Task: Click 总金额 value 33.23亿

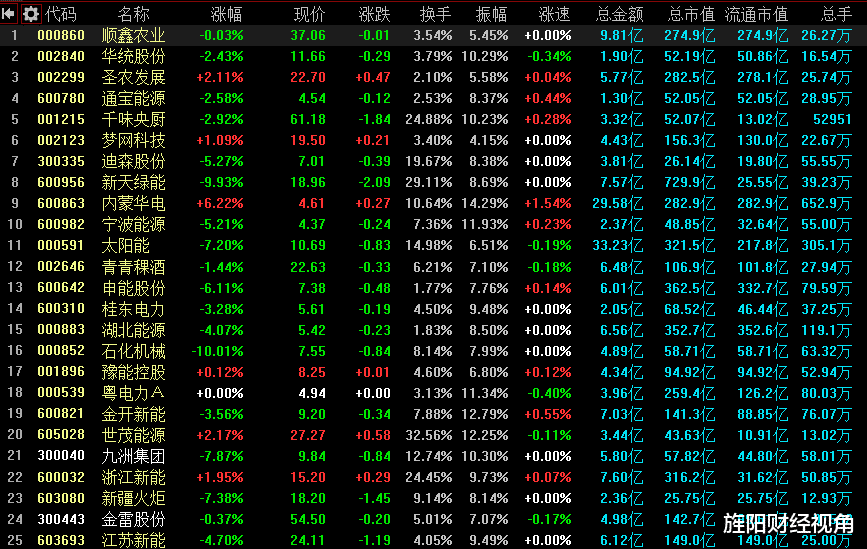Action: tap(618, 245)
